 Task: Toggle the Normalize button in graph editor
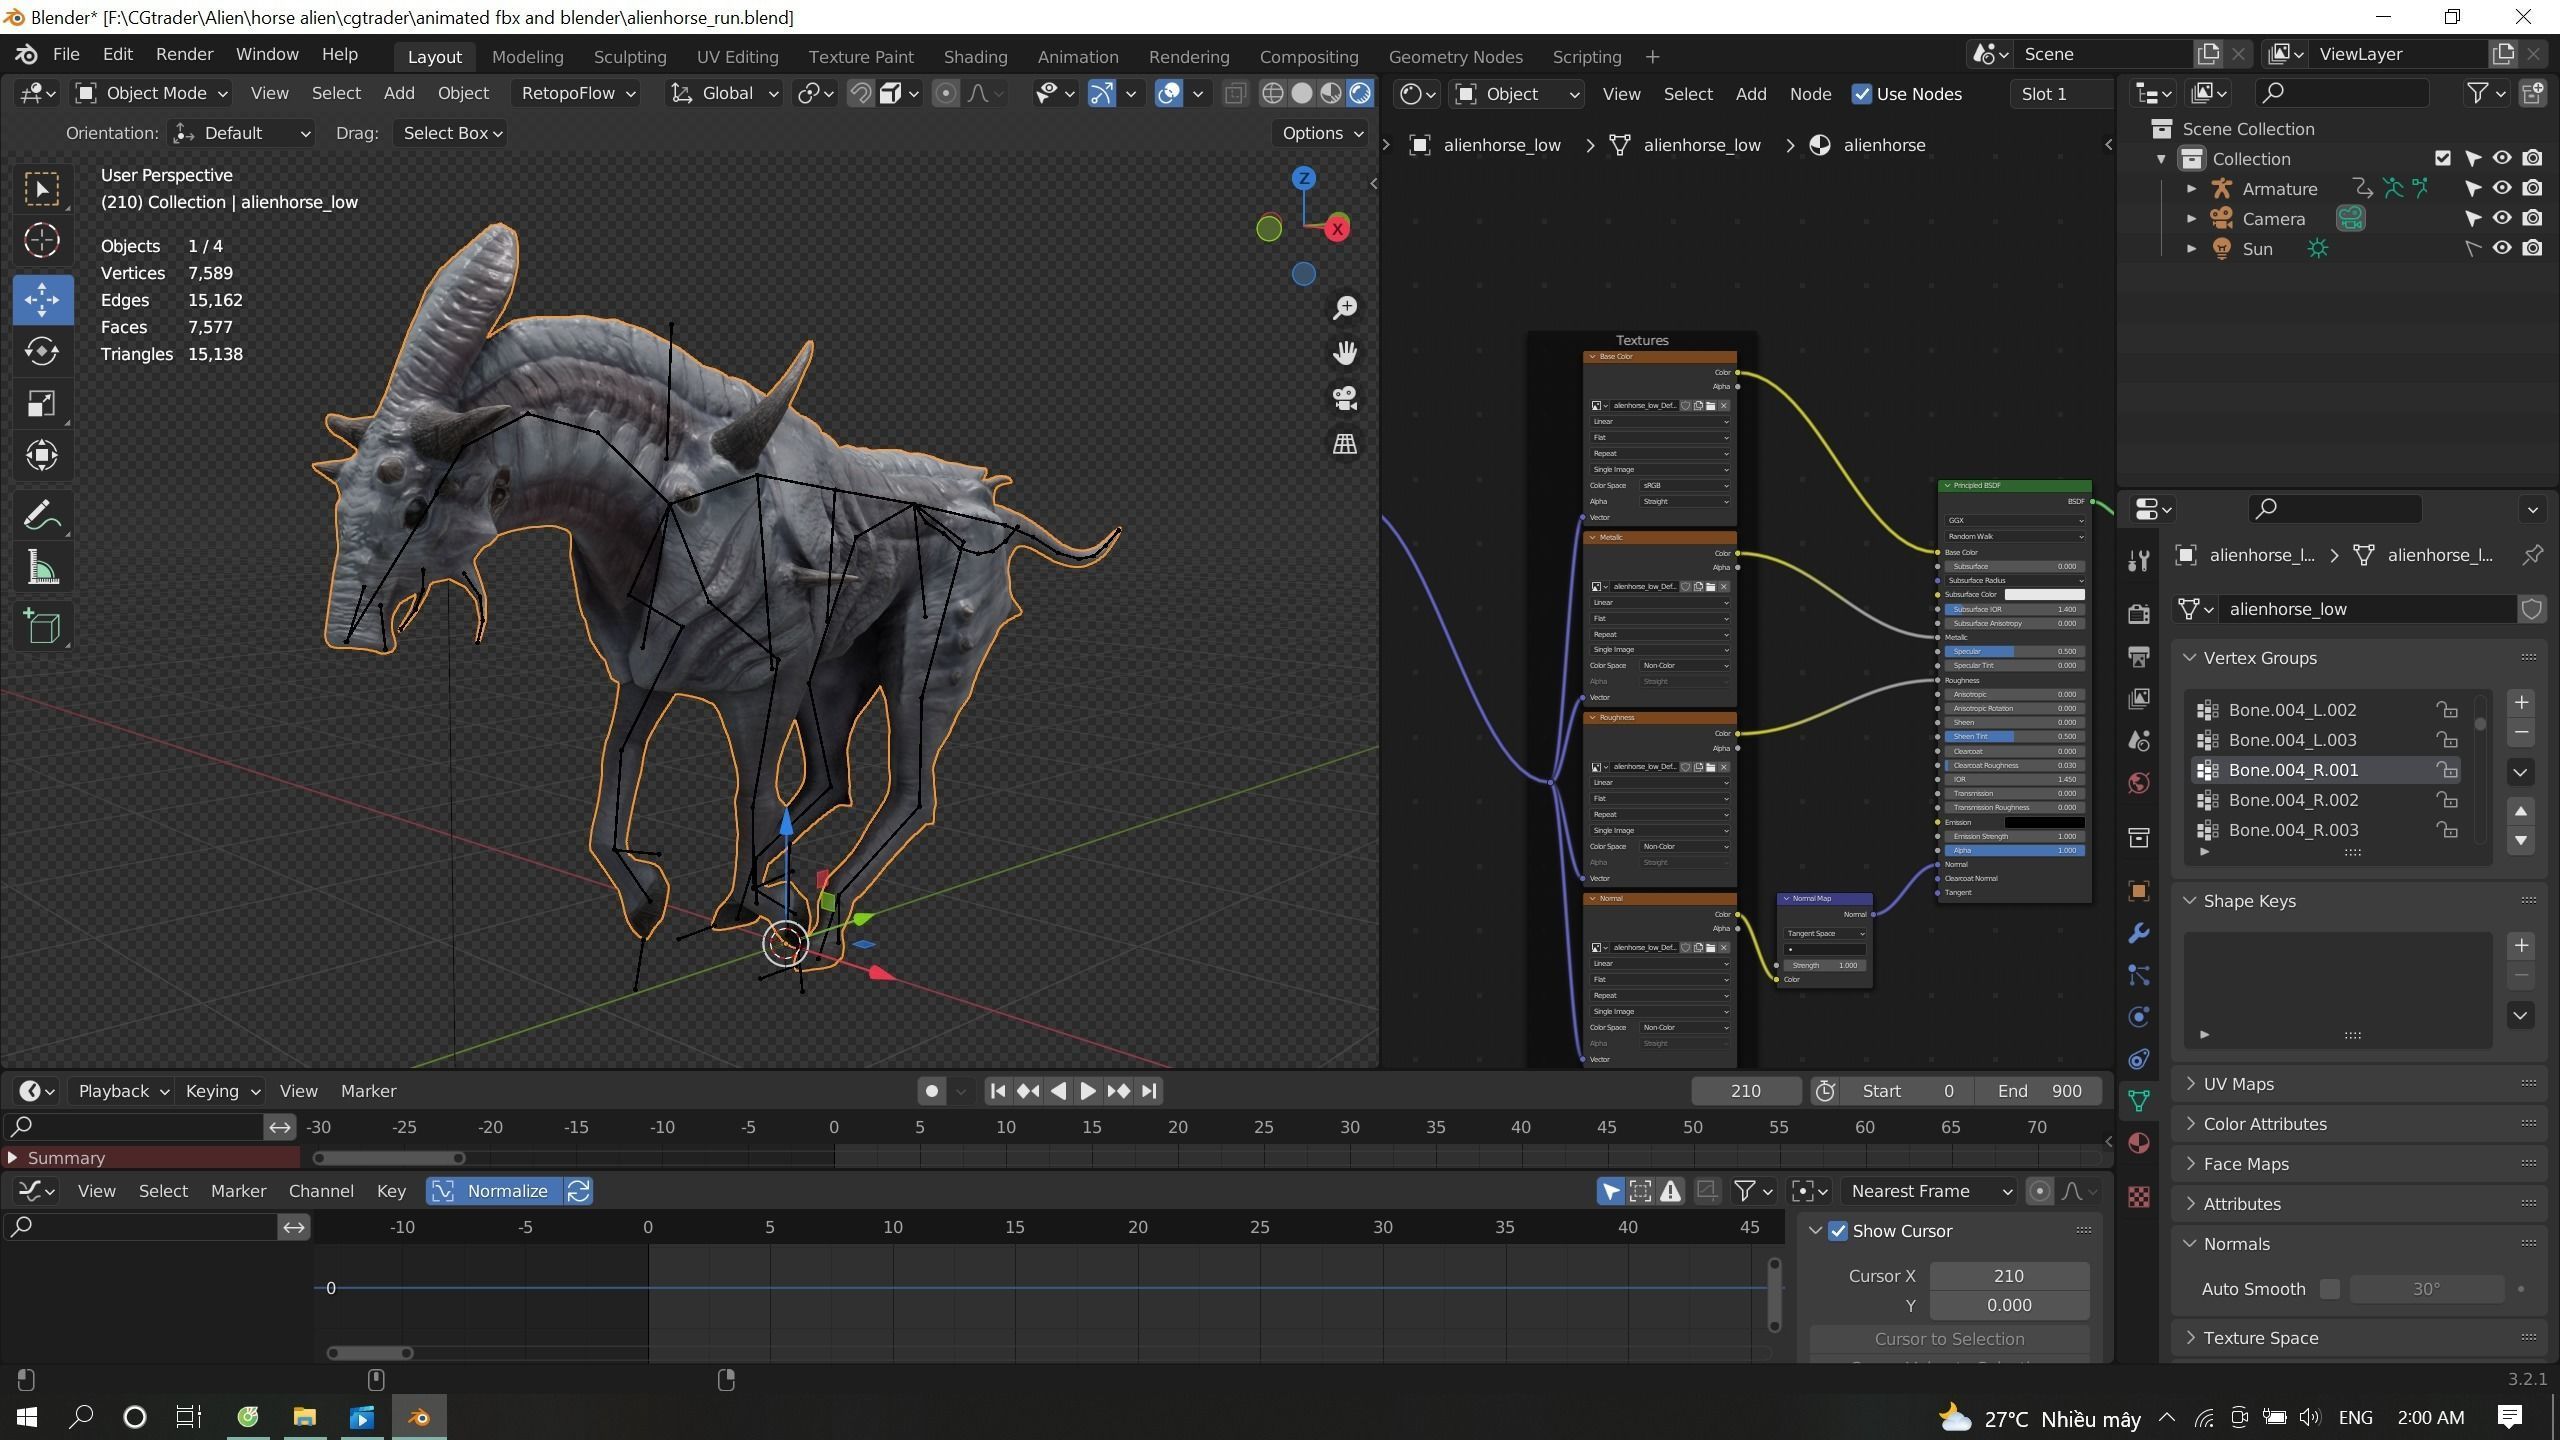pyautogui.click(x=494, y=1191)
